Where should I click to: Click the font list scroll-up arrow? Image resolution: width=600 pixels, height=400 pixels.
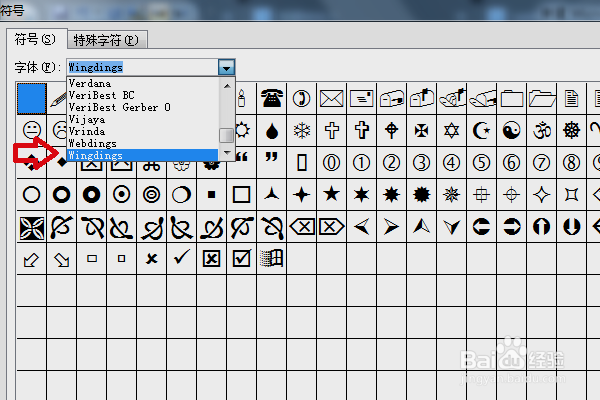[227, 86]
